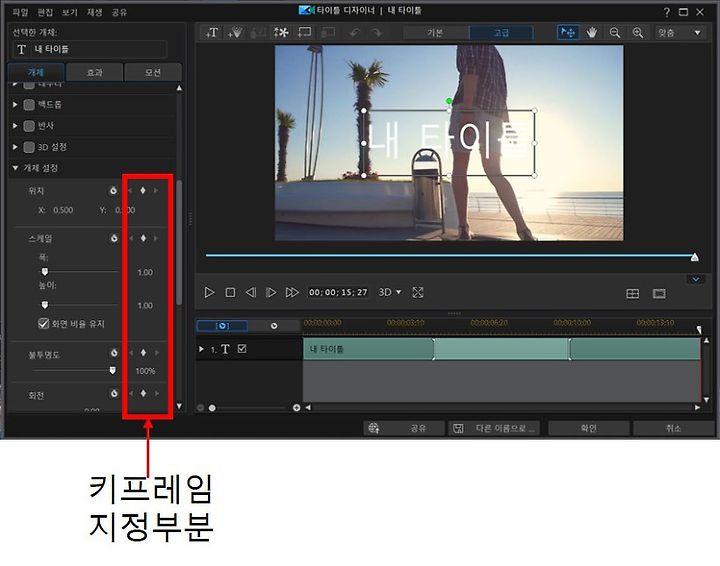Add a keyframe diamond for 회전
The width and height of the screenshot is (720, 566).
coord(143,393)
